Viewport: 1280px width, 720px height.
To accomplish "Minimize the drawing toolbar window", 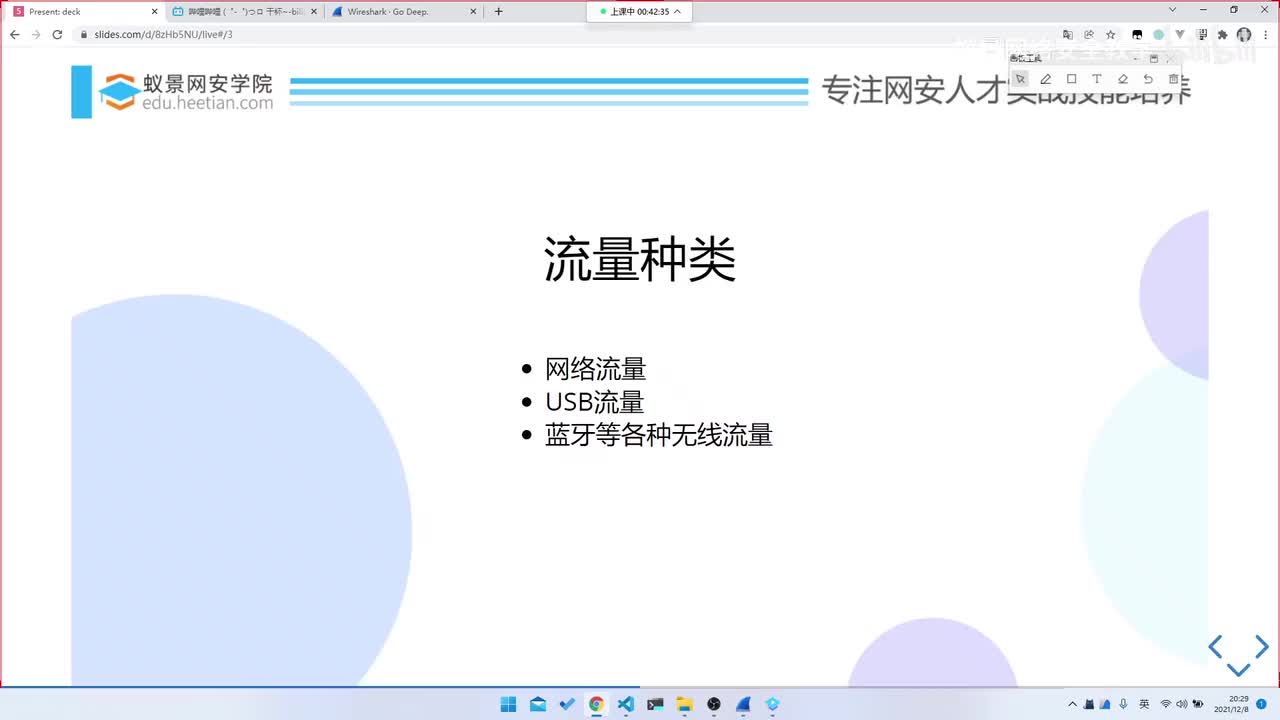I will point(1137,59).
